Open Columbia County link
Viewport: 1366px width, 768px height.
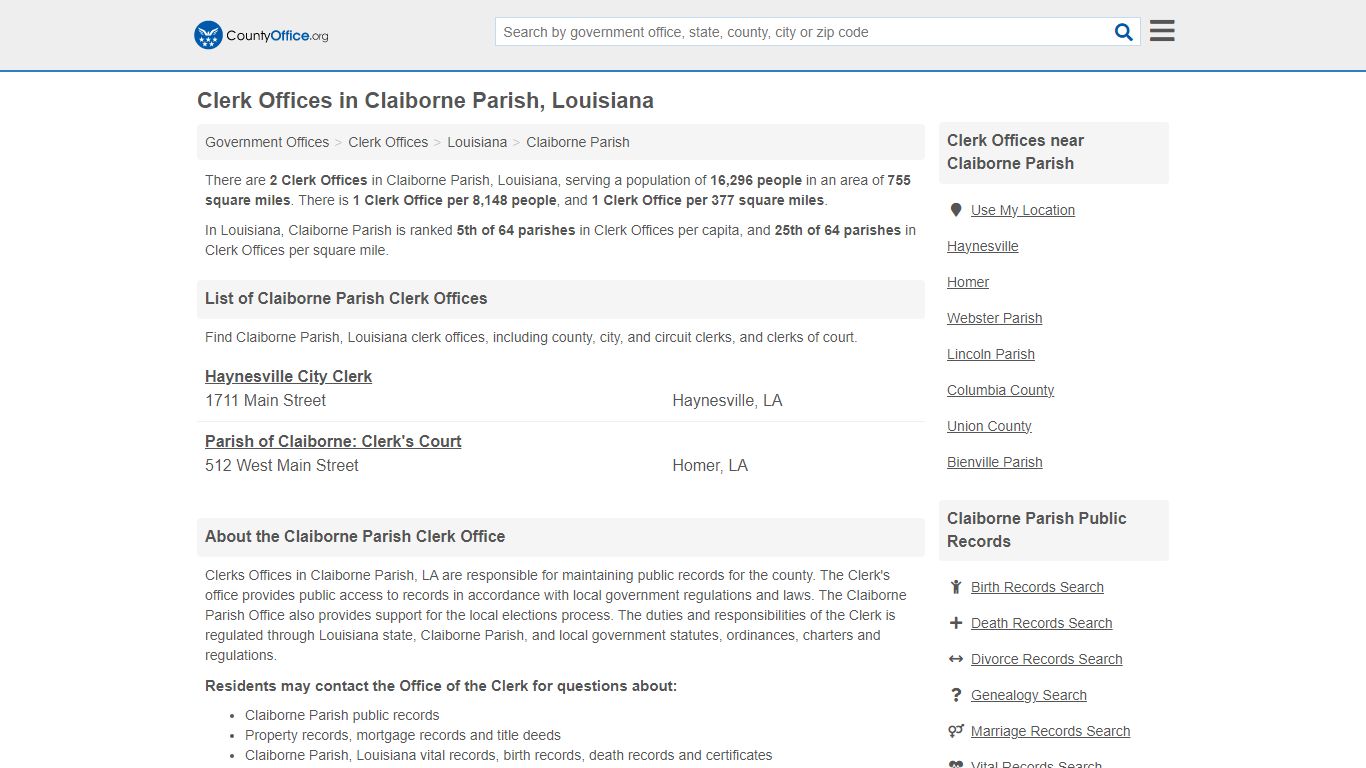[x=1001, y=390]
